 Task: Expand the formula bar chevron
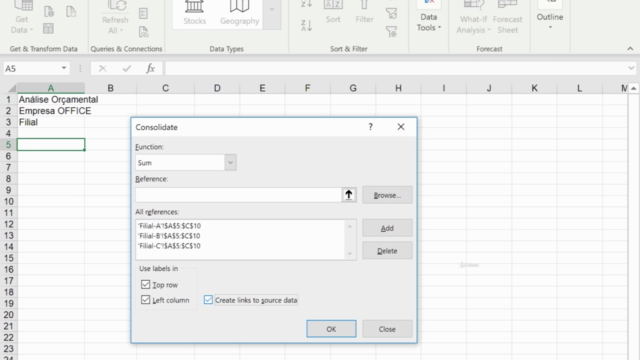[x=631, y=69]
